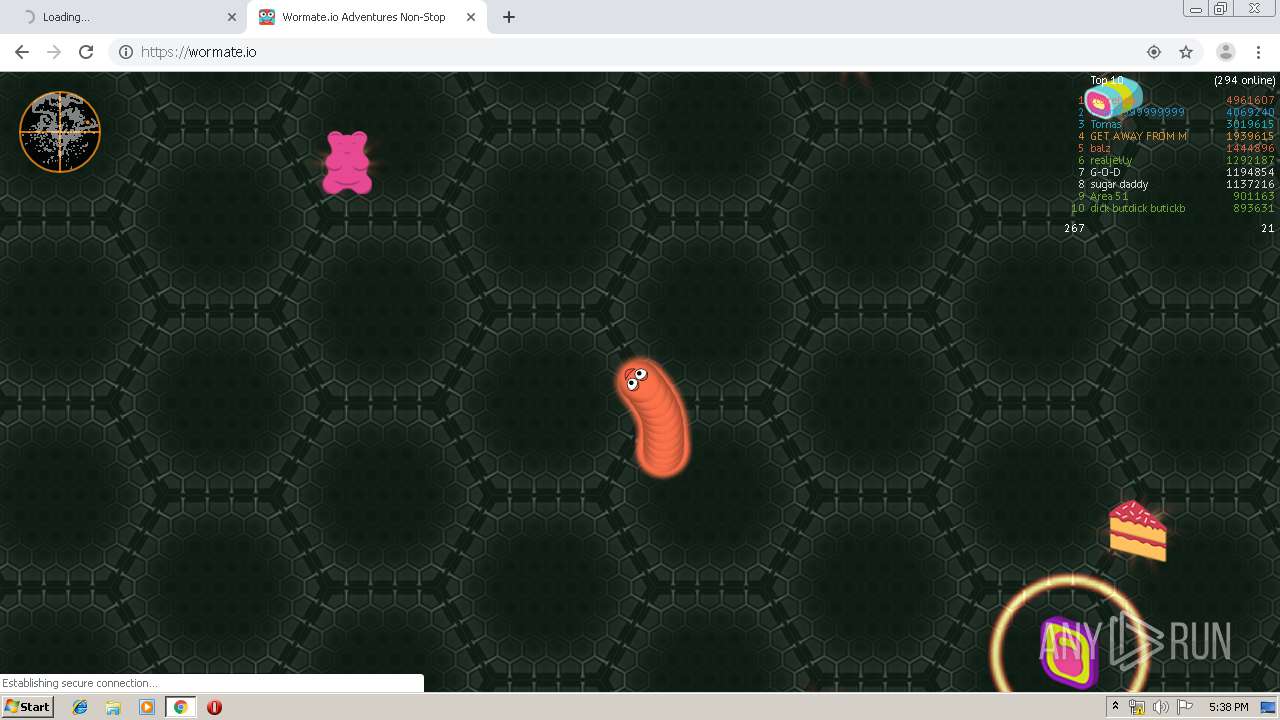Close the Loading tab
Screen dimensions: 1280x720
(232, 17)
